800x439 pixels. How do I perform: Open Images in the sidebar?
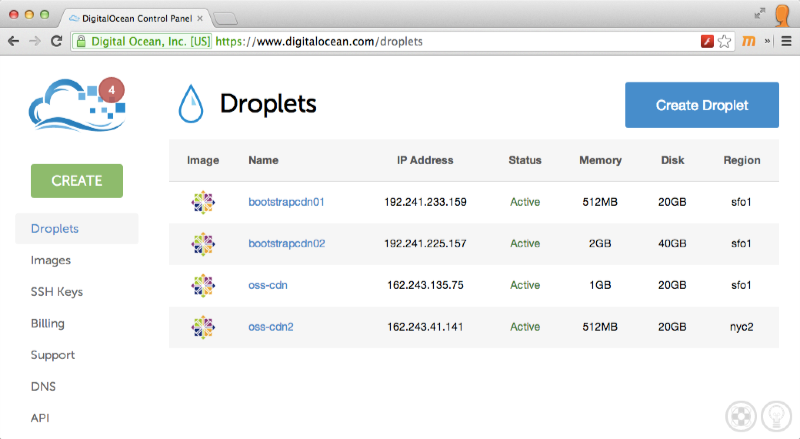[51, 260]
